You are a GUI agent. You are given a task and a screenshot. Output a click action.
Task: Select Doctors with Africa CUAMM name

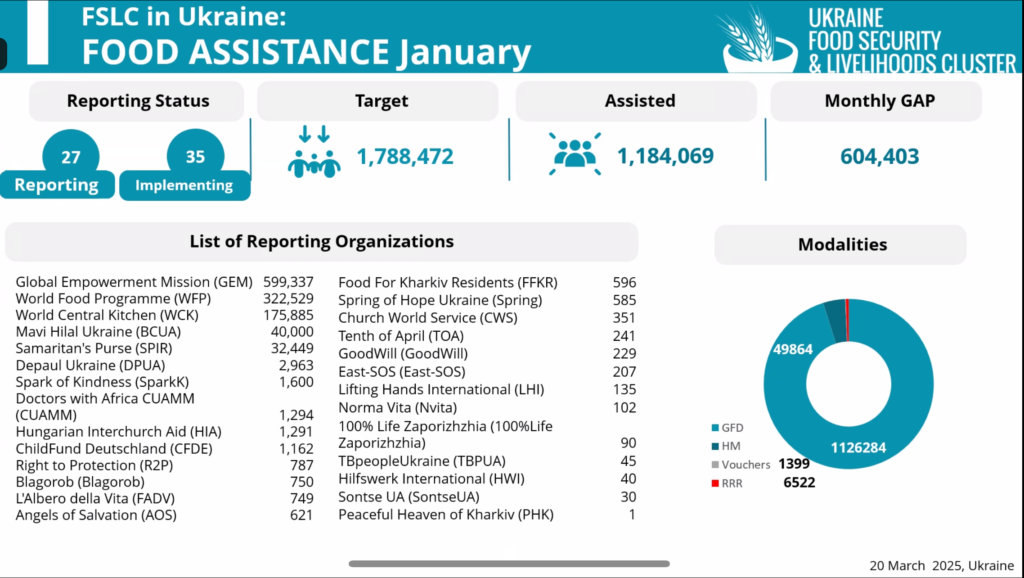pos(105,407)
